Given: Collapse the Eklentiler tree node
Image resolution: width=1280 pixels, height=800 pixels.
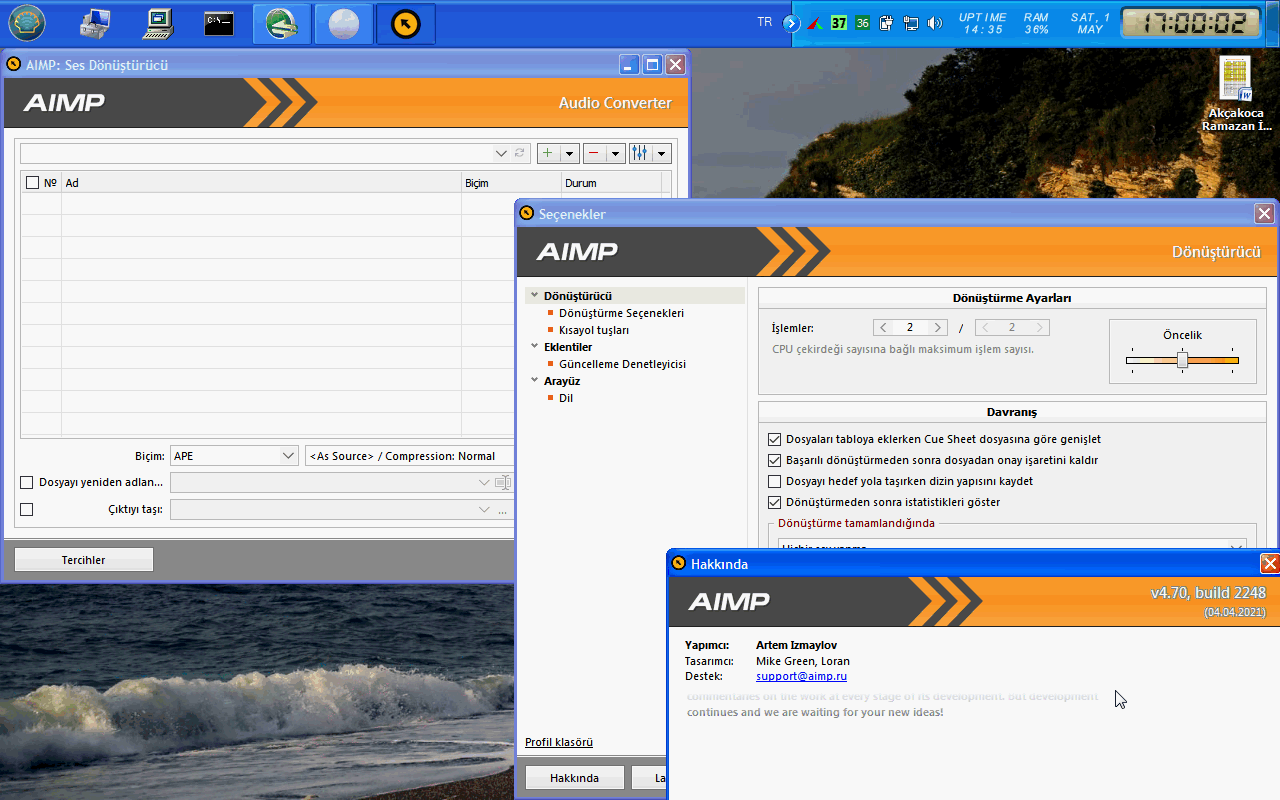Looking at the screenshot, I should [x=535, y=347].
